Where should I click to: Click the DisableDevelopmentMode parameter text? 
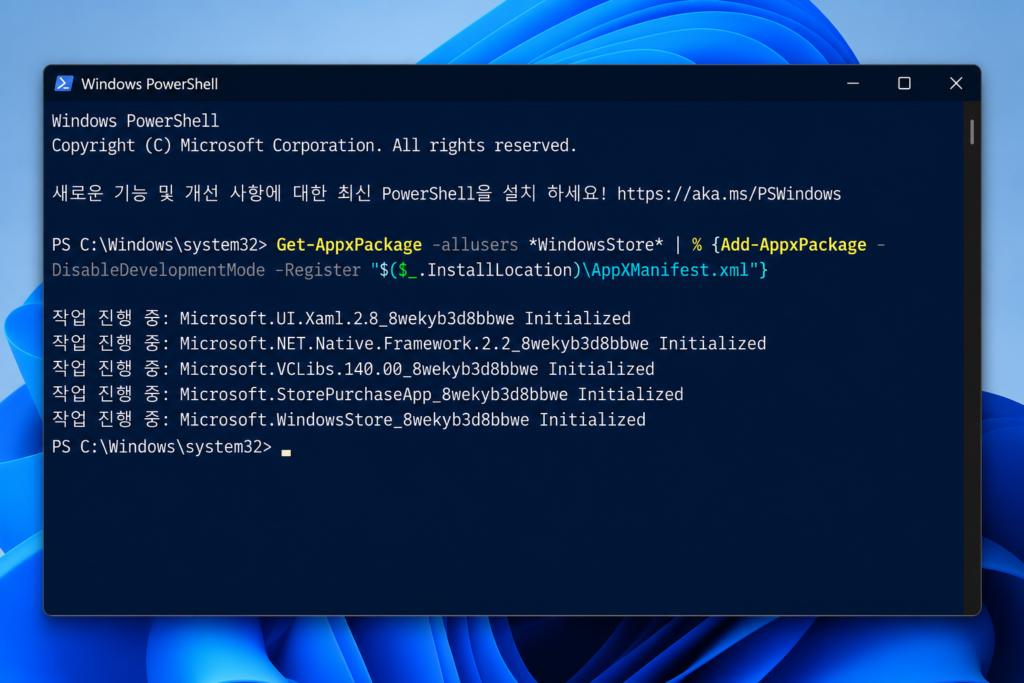pos(158,270)
